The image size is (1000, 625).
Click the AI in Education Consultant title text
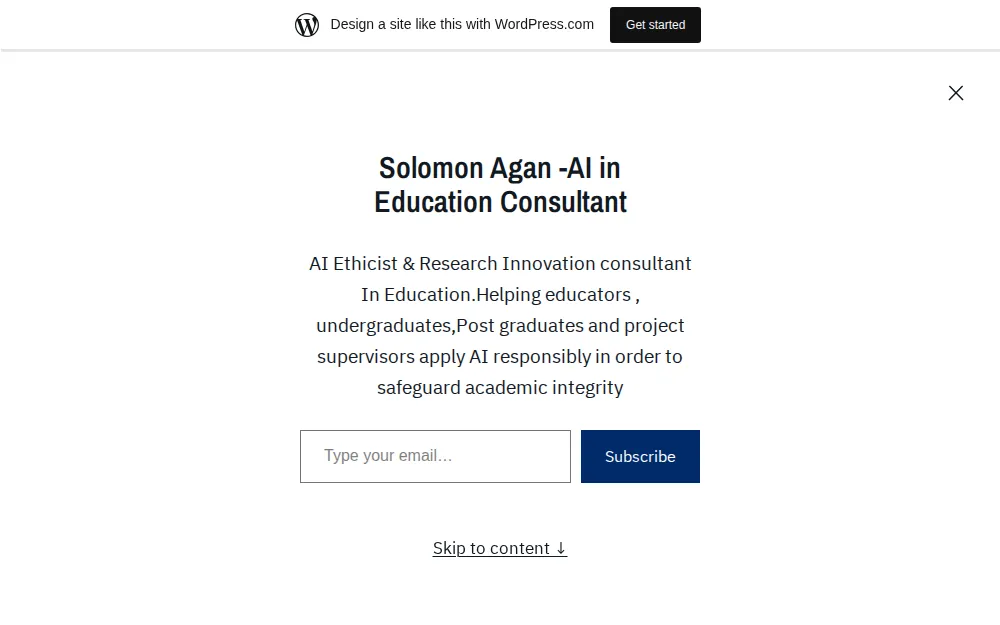point(500,201)
